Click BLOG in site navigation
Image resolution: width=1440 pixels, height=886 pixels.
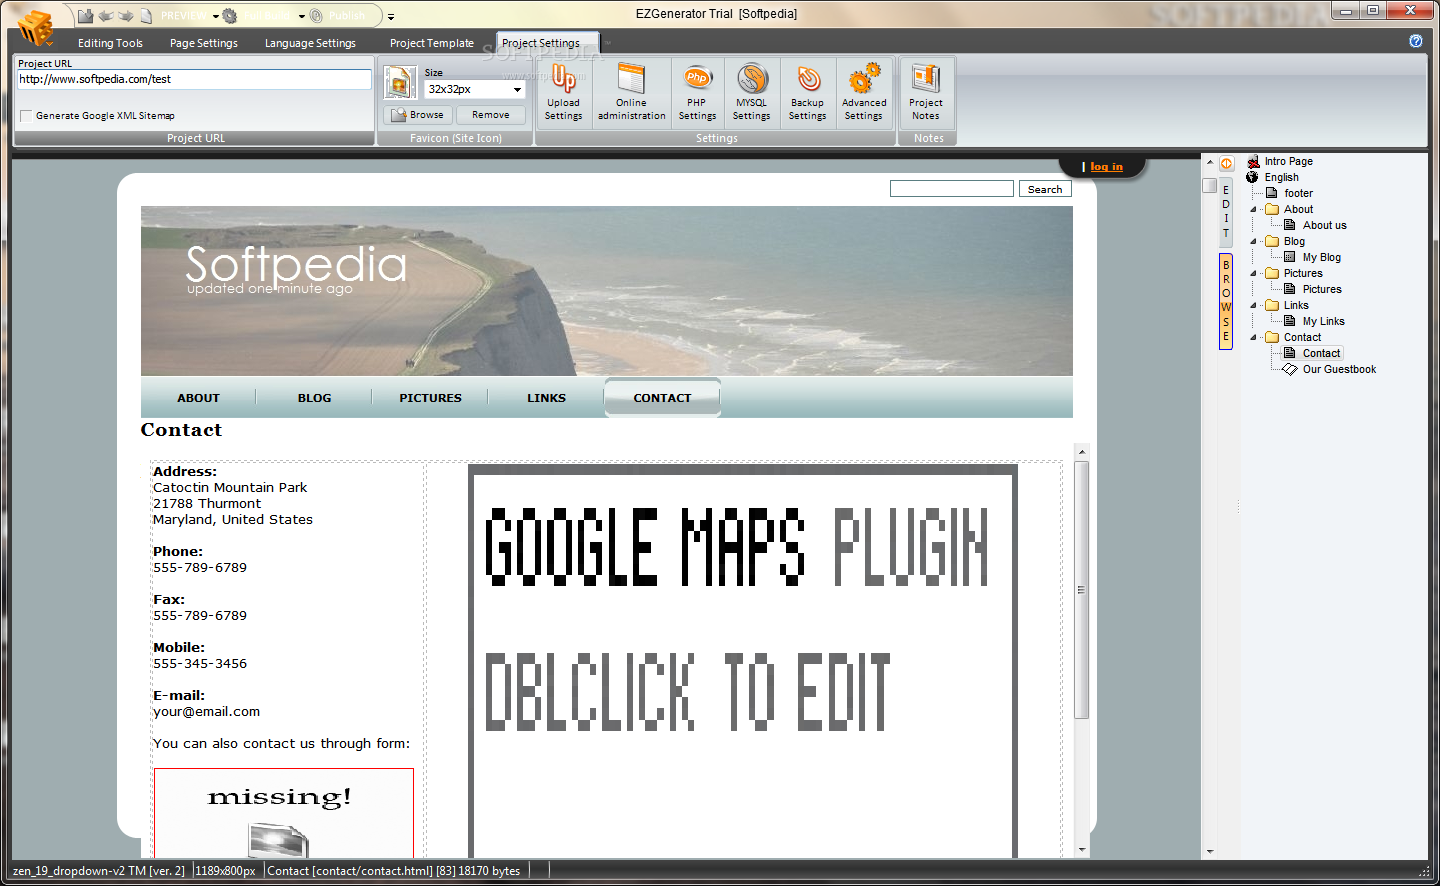click(x=314, y=398)
